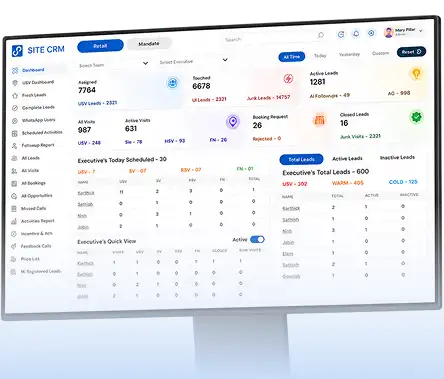Screen dimensions: 444x379
Task: Open Karthick in Total Leads table
Action: point(291,208)
